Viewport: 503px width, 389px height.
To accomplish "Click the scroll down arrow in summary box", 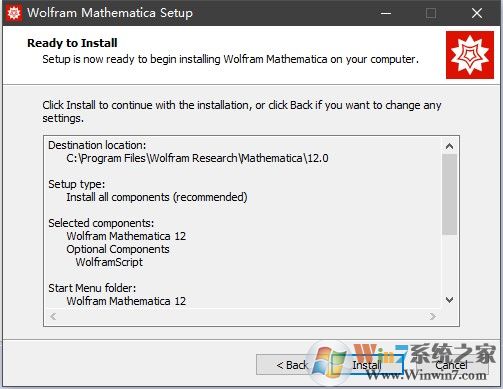I will 449,300.
